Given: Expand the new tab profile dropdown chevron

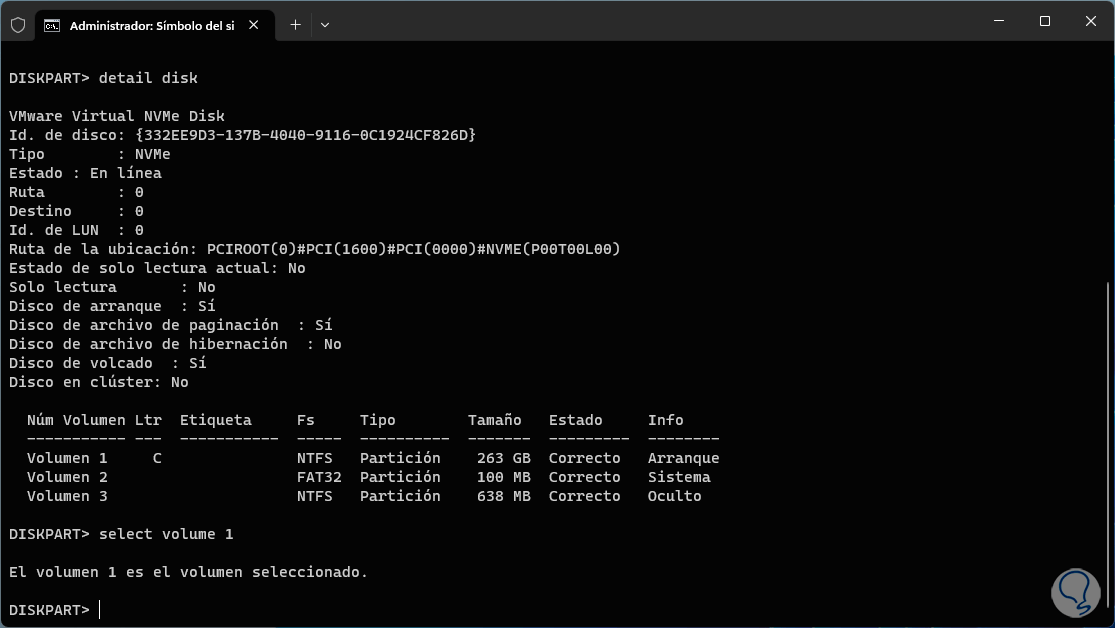Looking at the screenshot, I should 325,25.
